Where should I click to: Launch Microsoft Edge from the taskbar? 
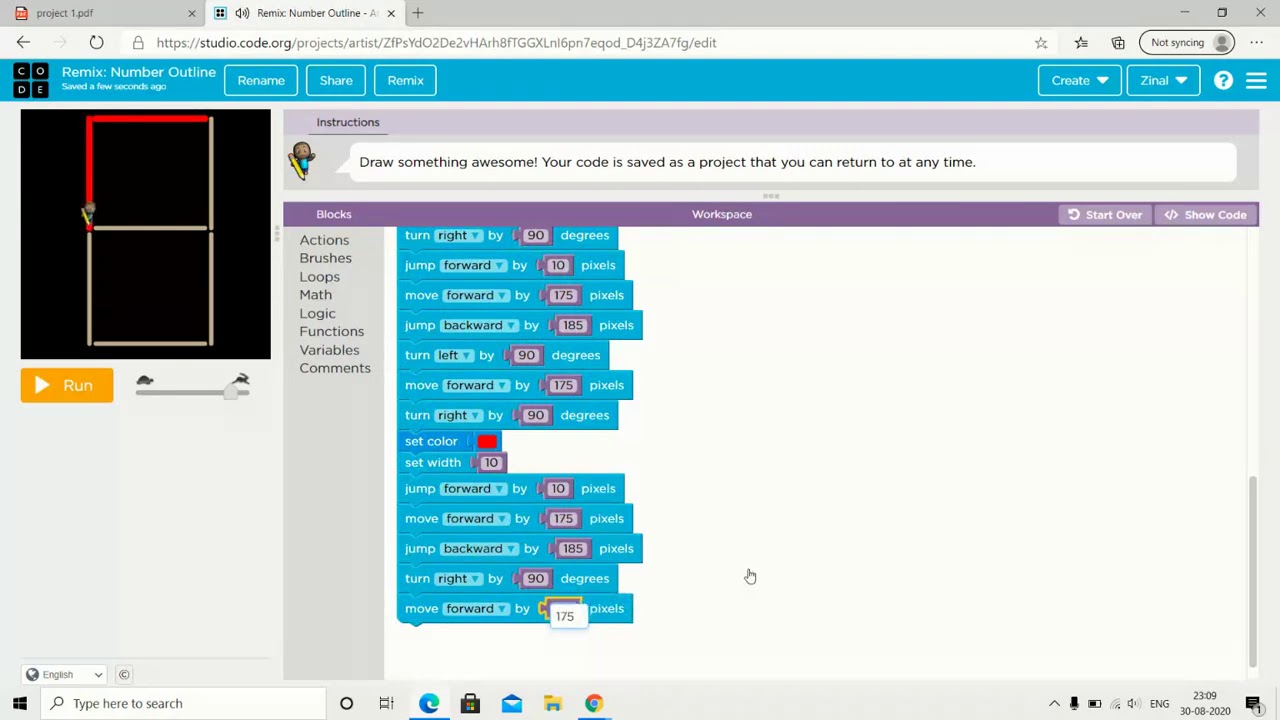pyautogui.click(x=428, y=703)
